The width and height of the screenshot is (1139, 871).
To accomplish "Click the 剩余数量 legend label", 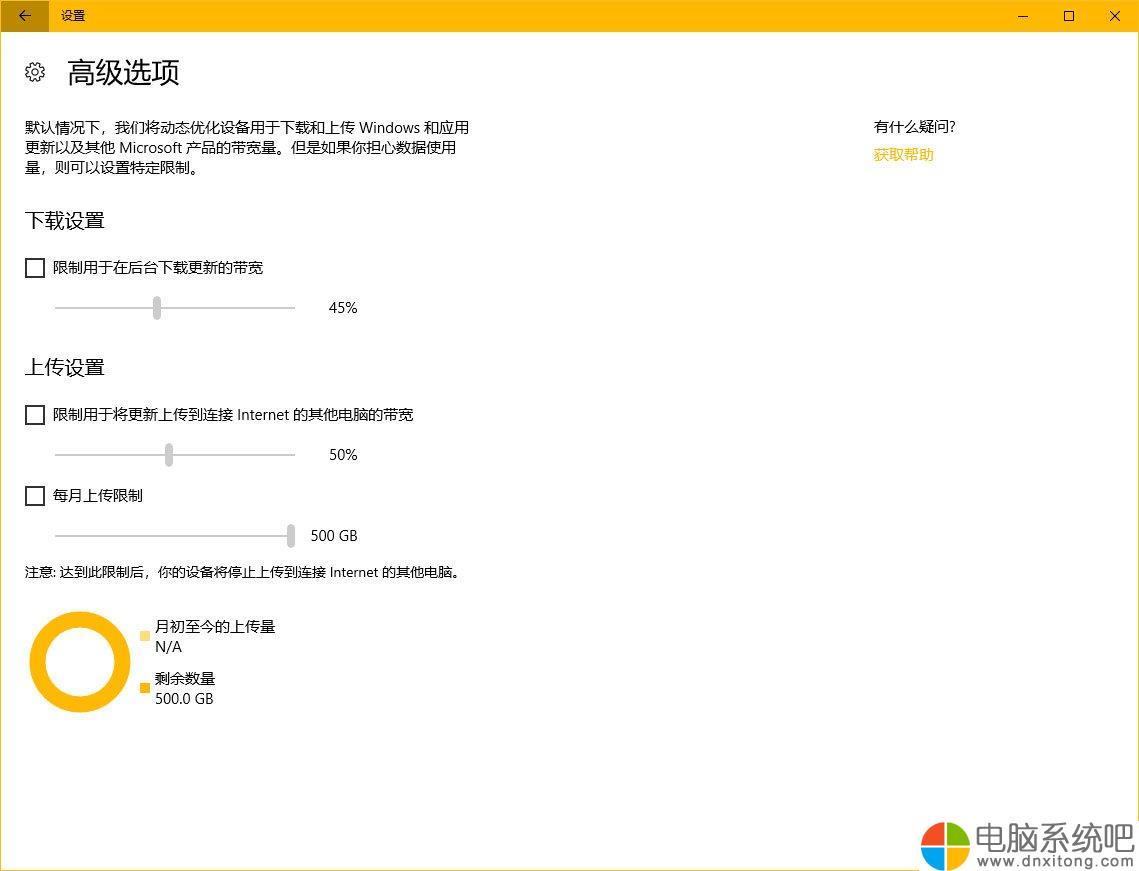I will tap(185, 679).
